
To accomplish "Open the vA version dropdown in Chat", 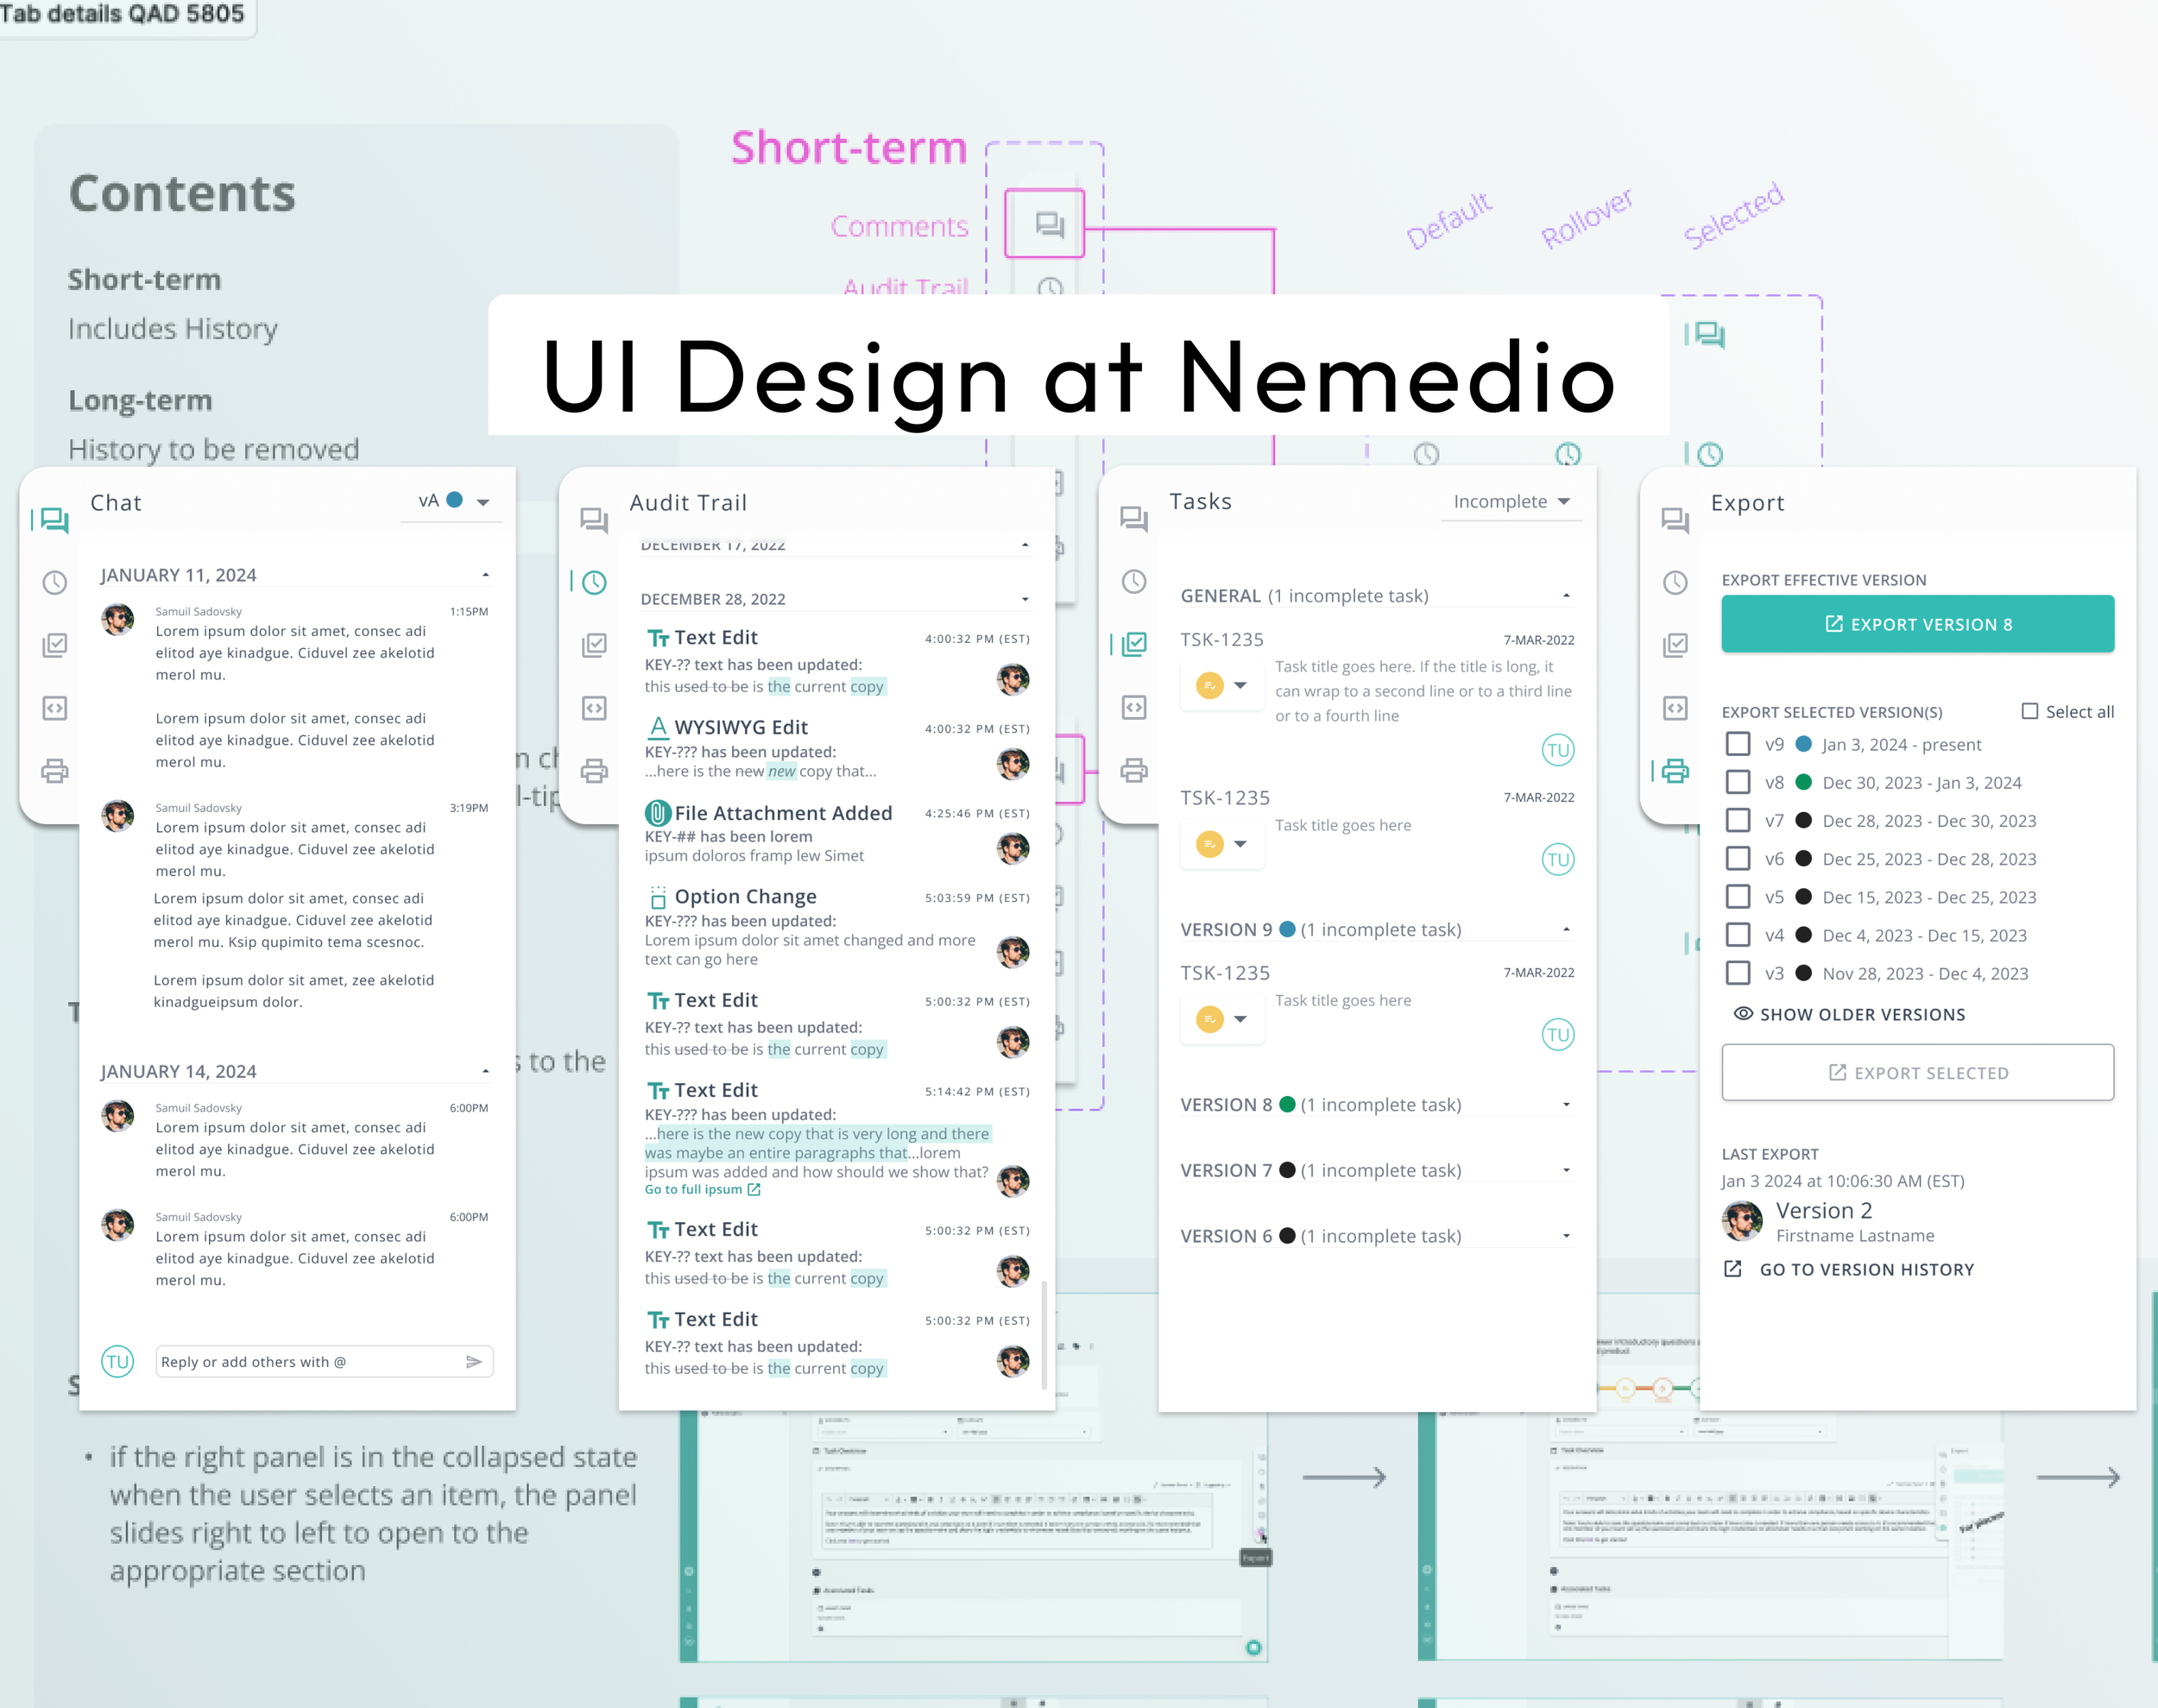I will [x=454, y=501].
